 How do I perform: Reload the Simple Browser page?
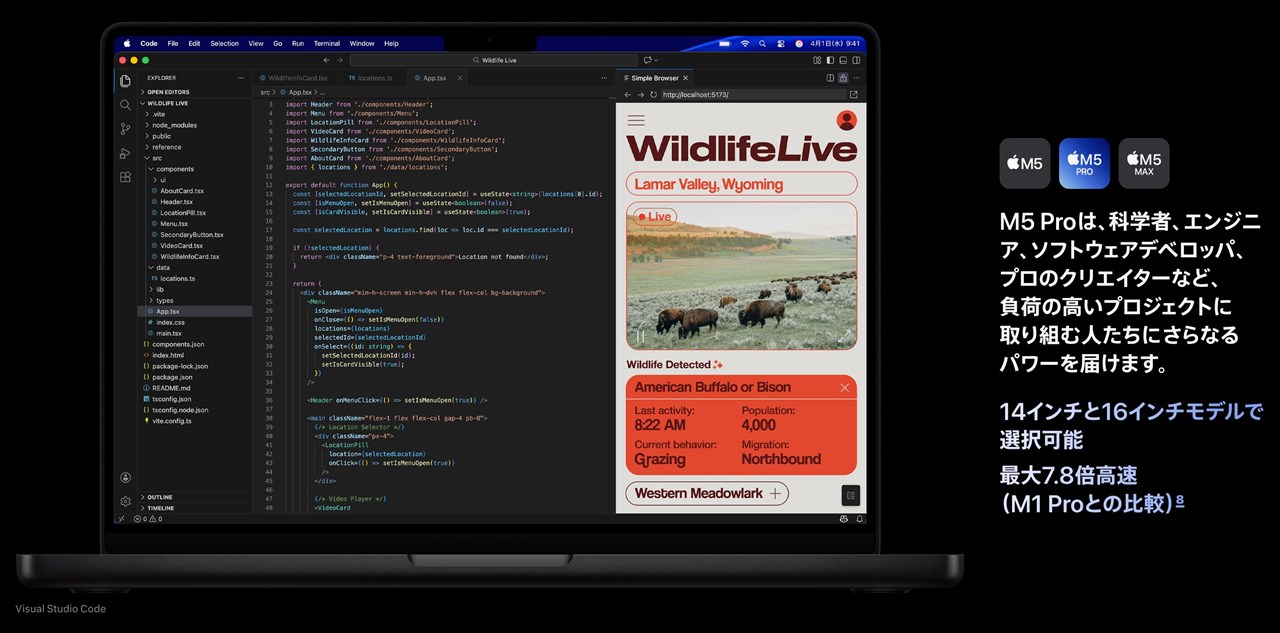click(653, 95)
